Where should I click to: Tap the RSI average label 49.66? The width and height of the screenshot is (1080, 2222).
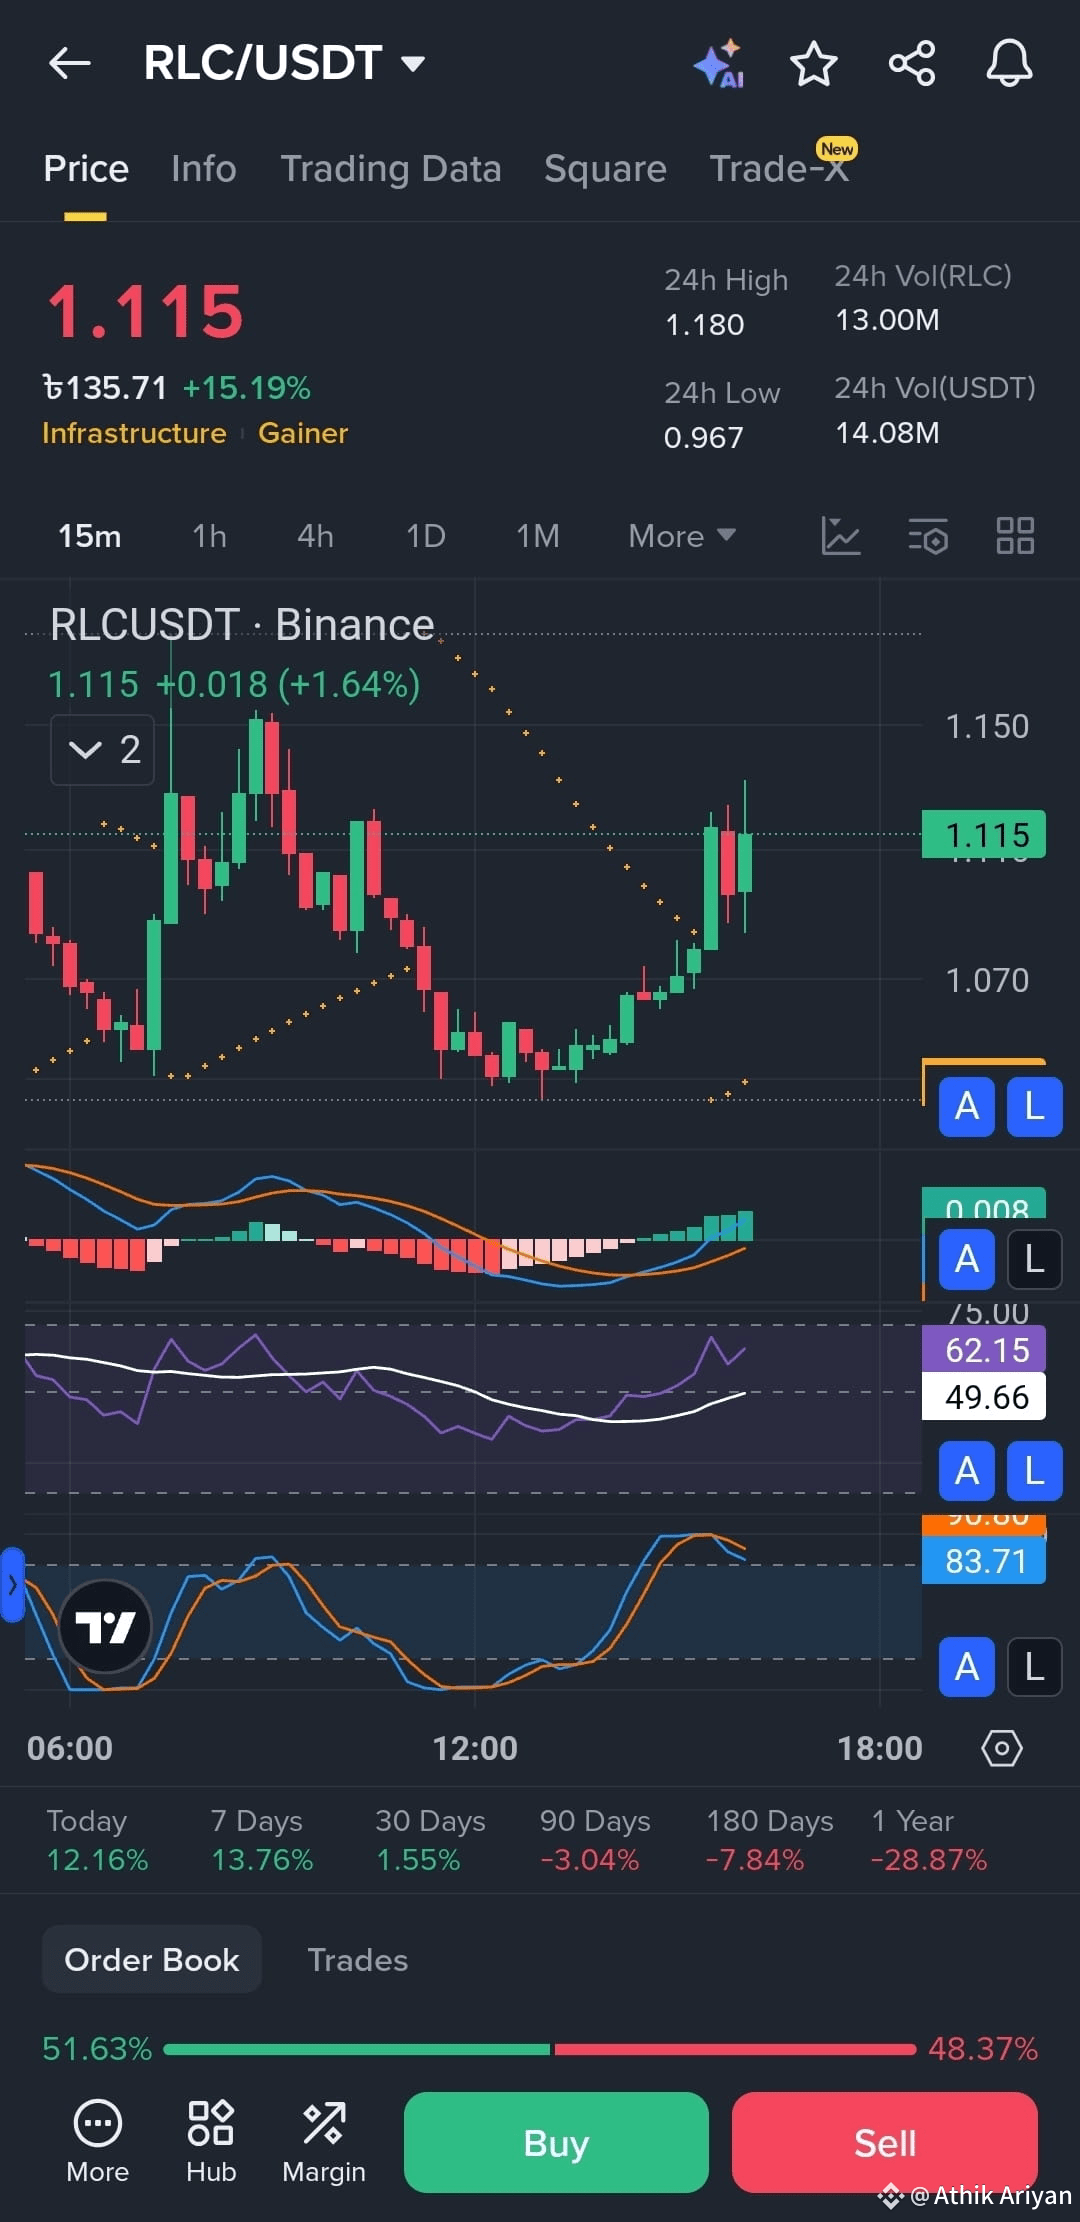point(984,1396)
